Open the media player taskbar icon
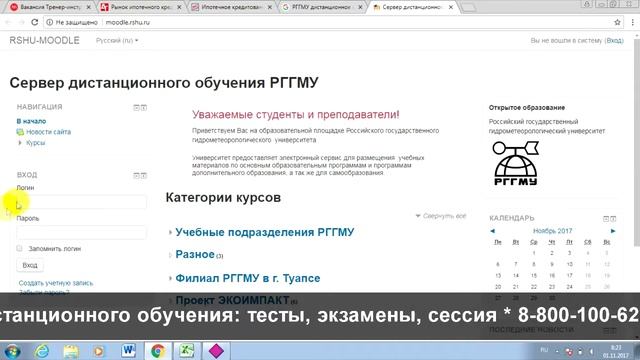The width and height of the screenshot is (640, 360). (x=99, y=351)
